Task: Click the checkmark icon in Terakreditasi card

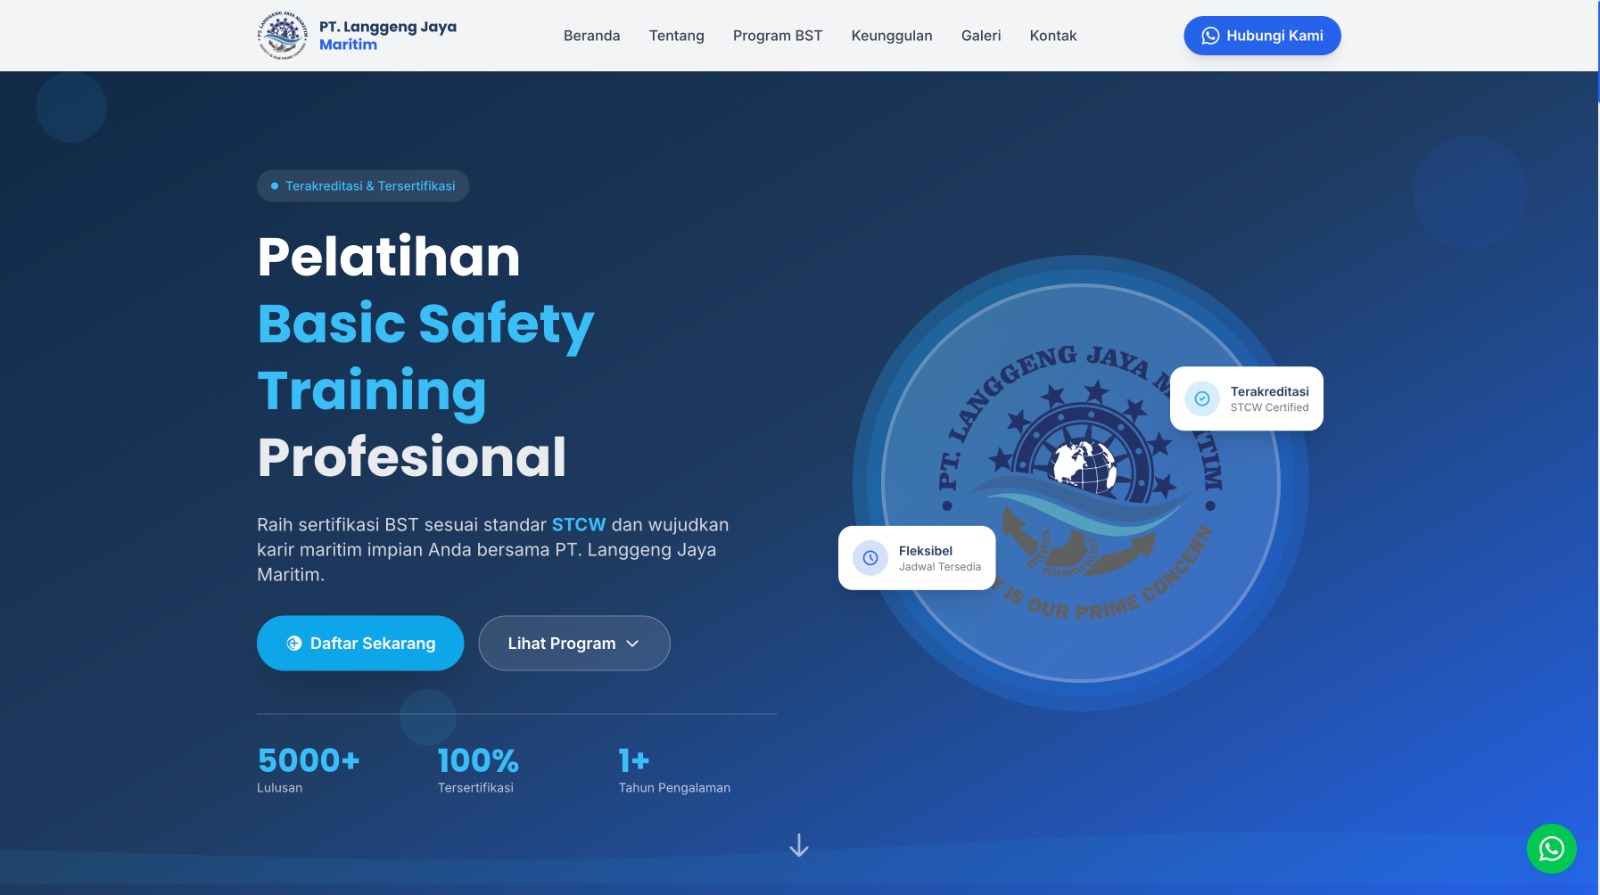Action: (x=1202, y=399)
